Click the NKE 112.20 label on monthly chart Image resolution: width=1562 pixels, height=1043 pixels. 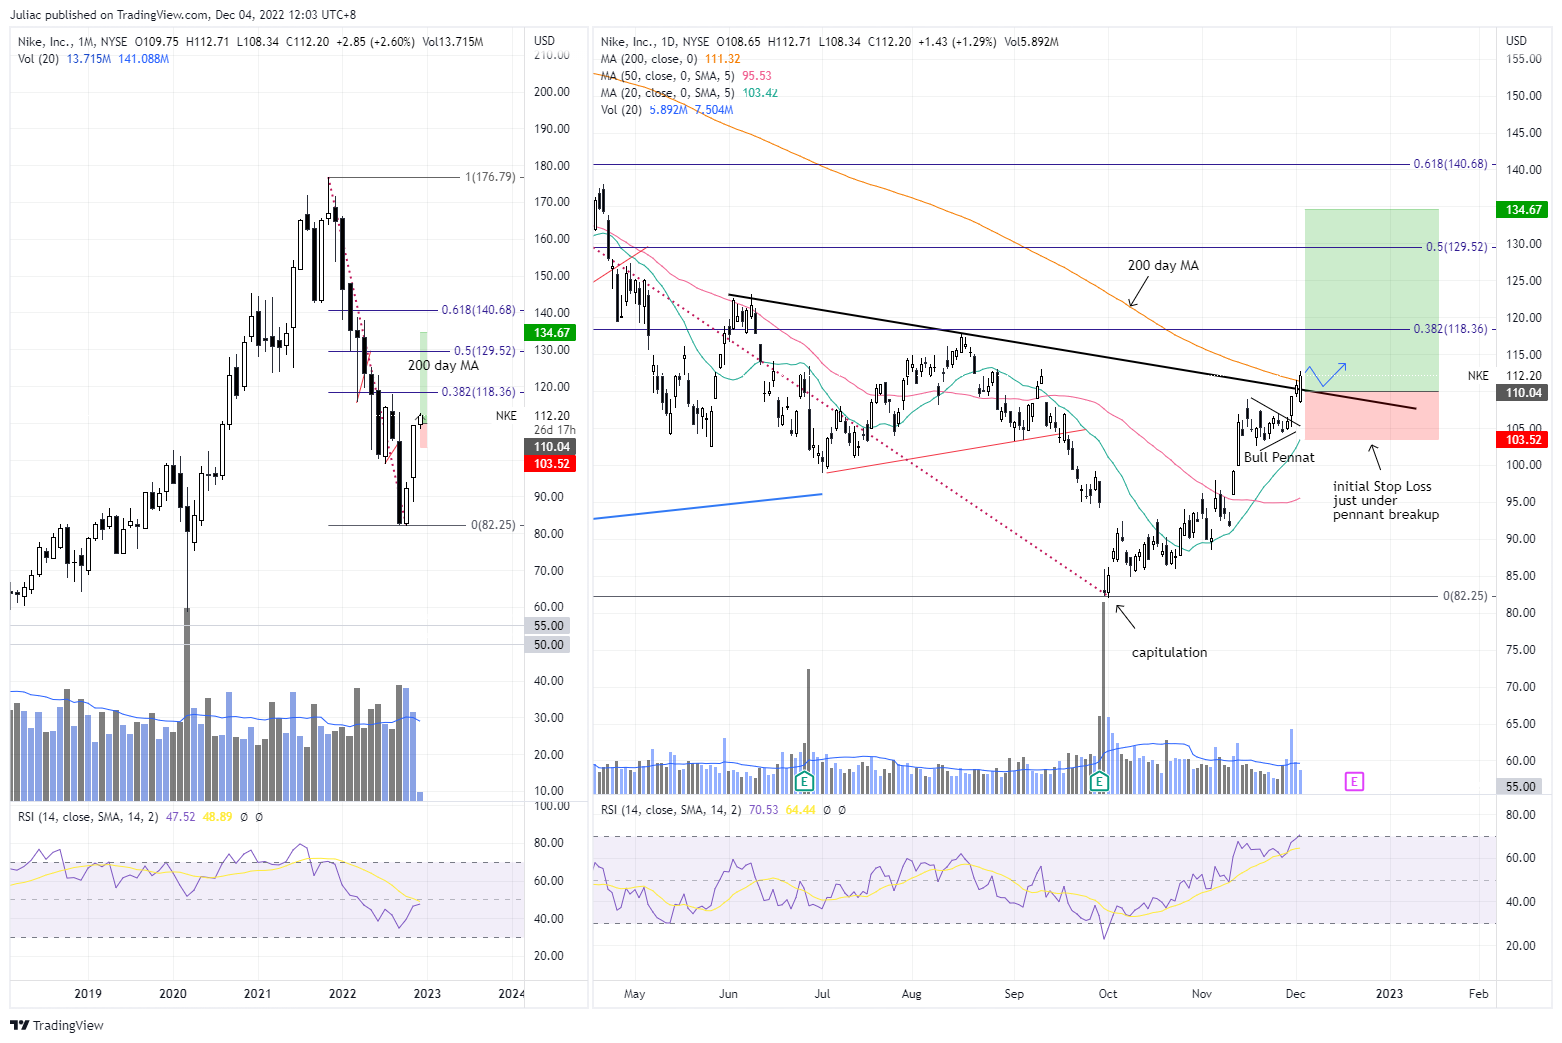533,416
